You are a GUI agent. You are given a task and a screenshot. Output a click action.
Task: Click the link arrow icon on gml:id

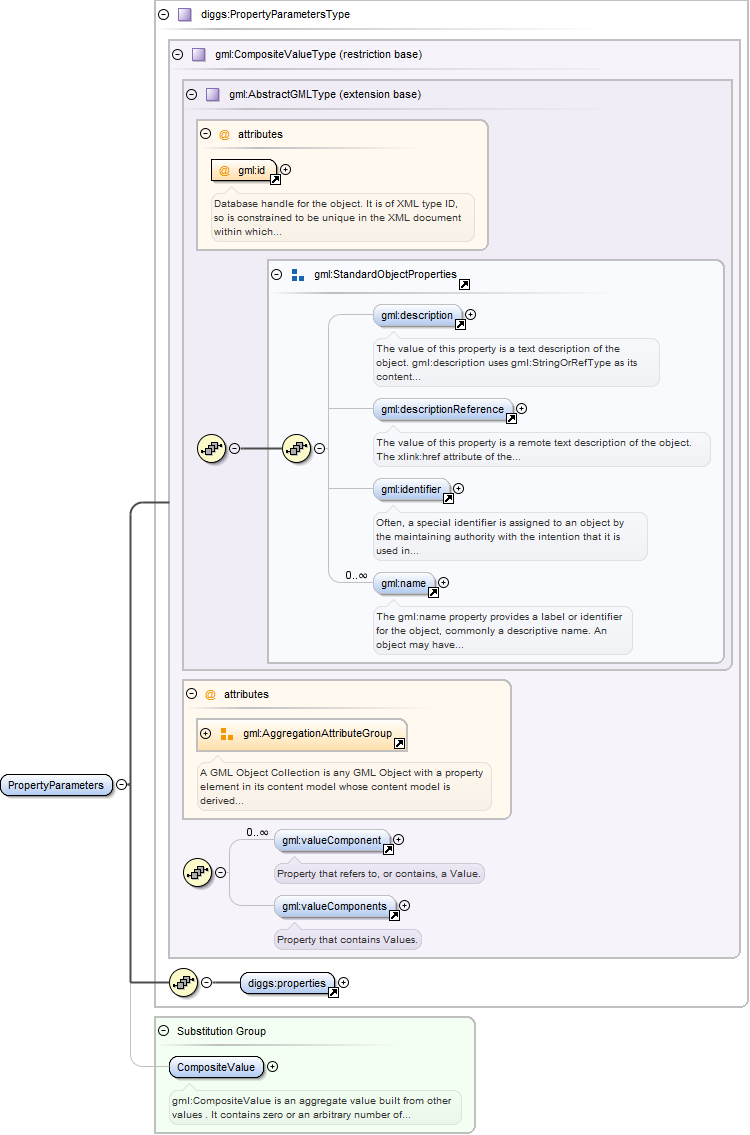click(276, 180)
